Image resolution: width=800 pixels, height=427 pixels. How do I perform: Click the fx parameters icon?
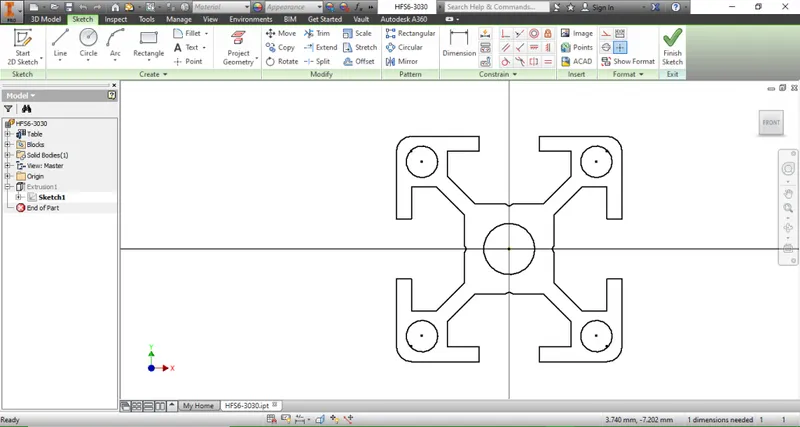click(359, 7)
